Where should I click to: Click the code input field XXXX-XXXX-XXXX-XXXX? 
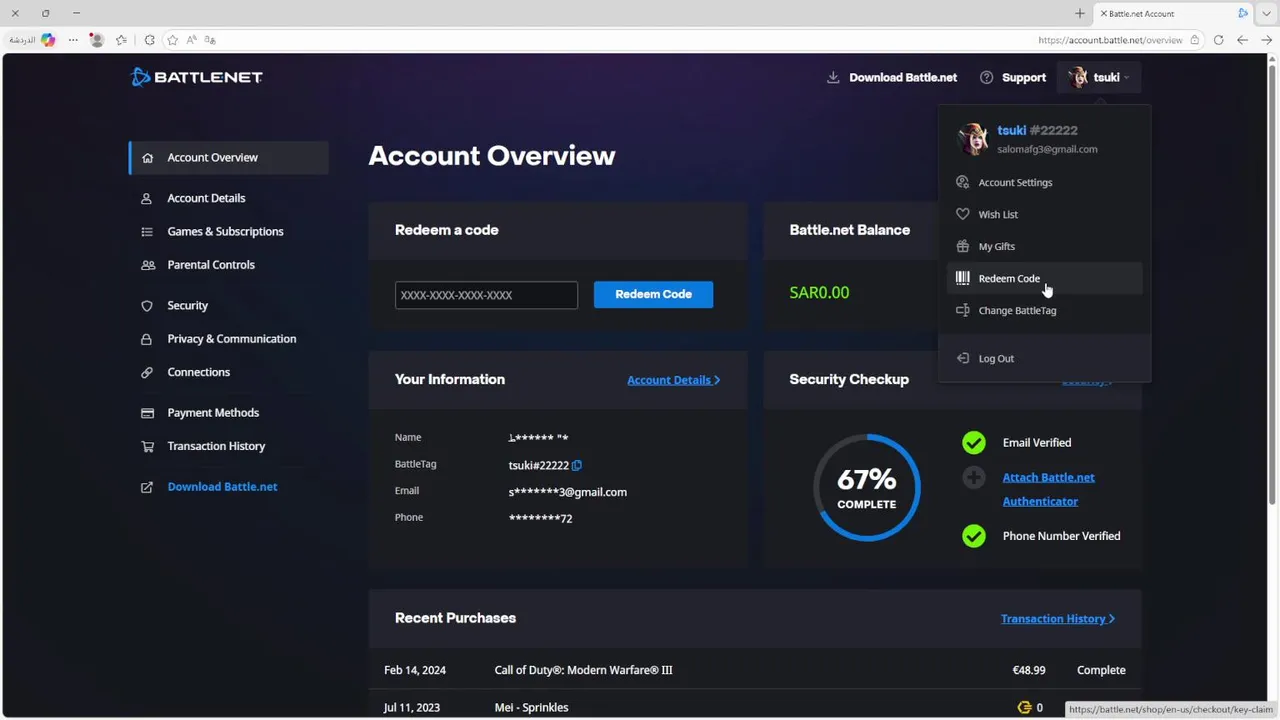pyautogui.click(x=486, y=295)
